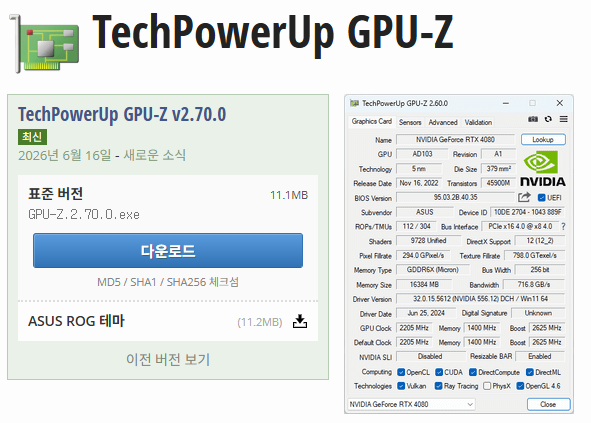Click the Release Date value Nov 16, 2022
This screenshot has width=591, height=423.
(x=419, y=183)
